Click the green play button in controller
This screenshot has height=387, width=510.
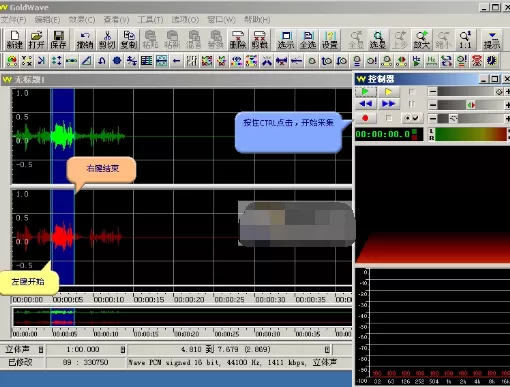pyautogui.click(x=365, y=91)
